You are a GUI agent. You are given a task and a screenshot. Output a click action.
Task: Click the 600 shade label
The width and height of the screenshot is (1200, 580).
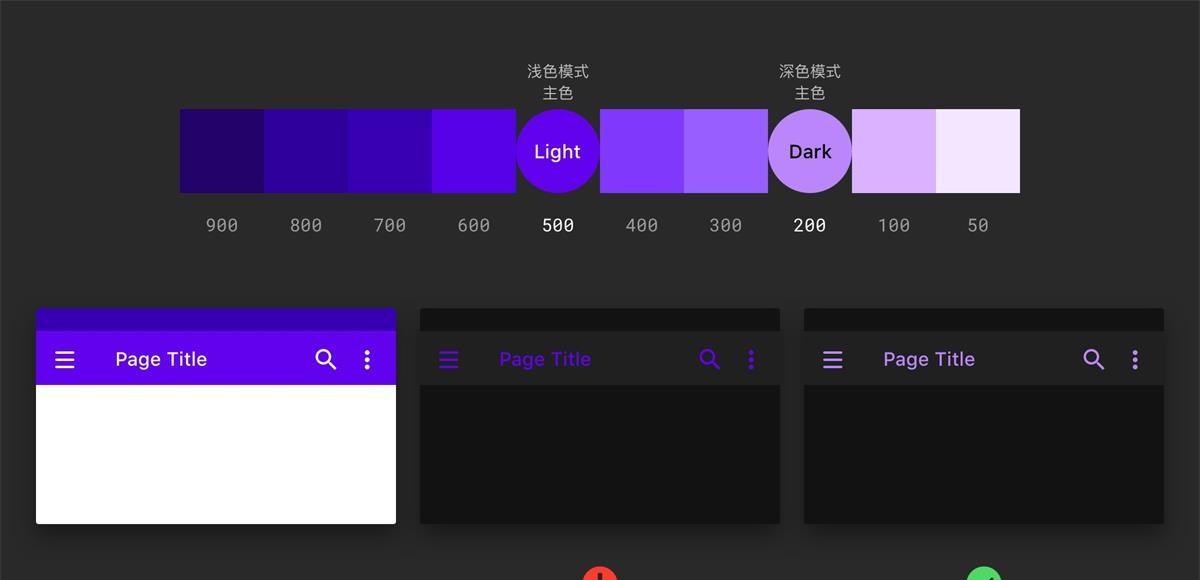point(474,226)
